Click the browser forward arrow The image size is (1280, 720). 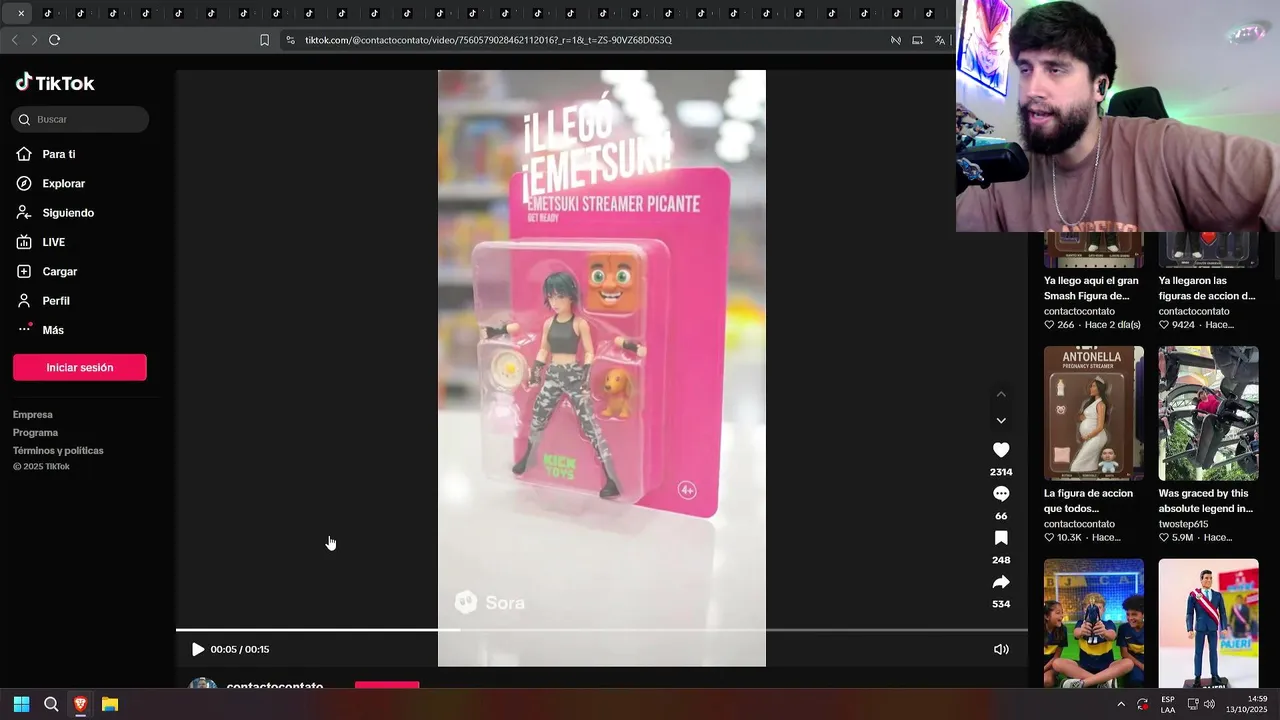pos(34,40)
